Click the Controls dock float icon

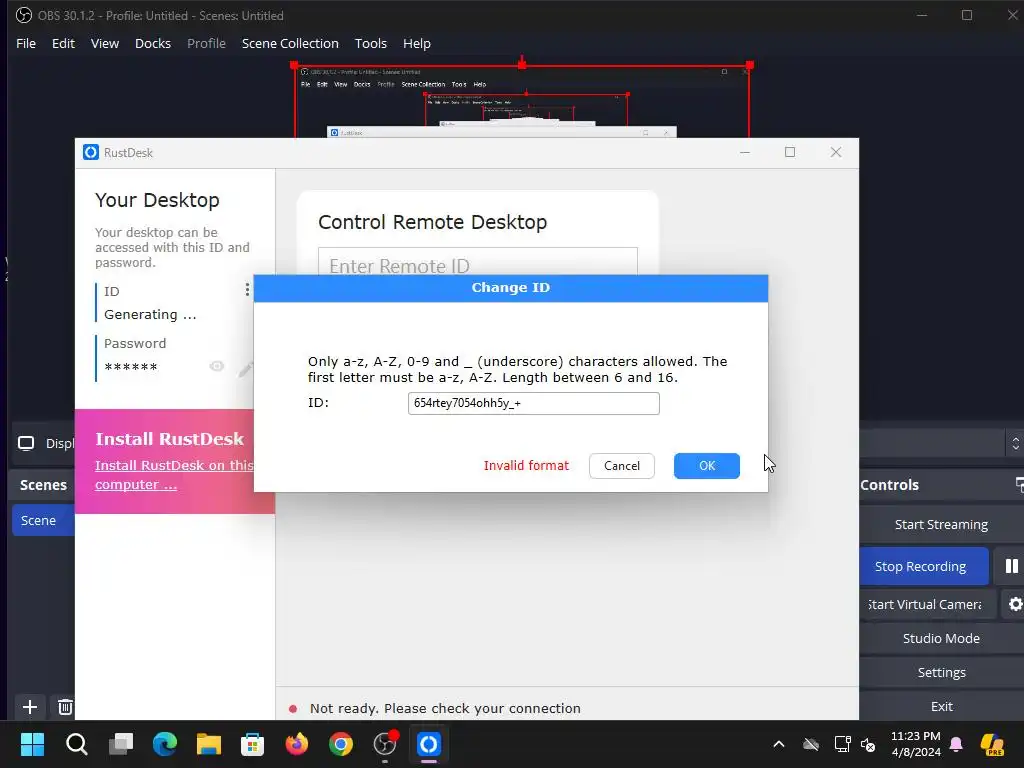point(1019,485)
